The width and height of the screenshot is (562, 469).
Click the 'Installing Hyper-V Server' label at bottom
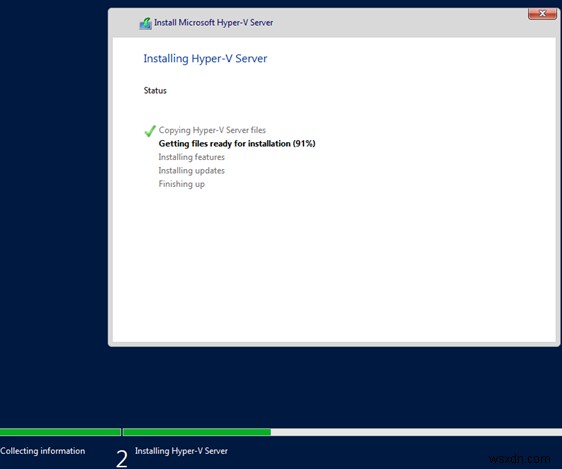181,451
